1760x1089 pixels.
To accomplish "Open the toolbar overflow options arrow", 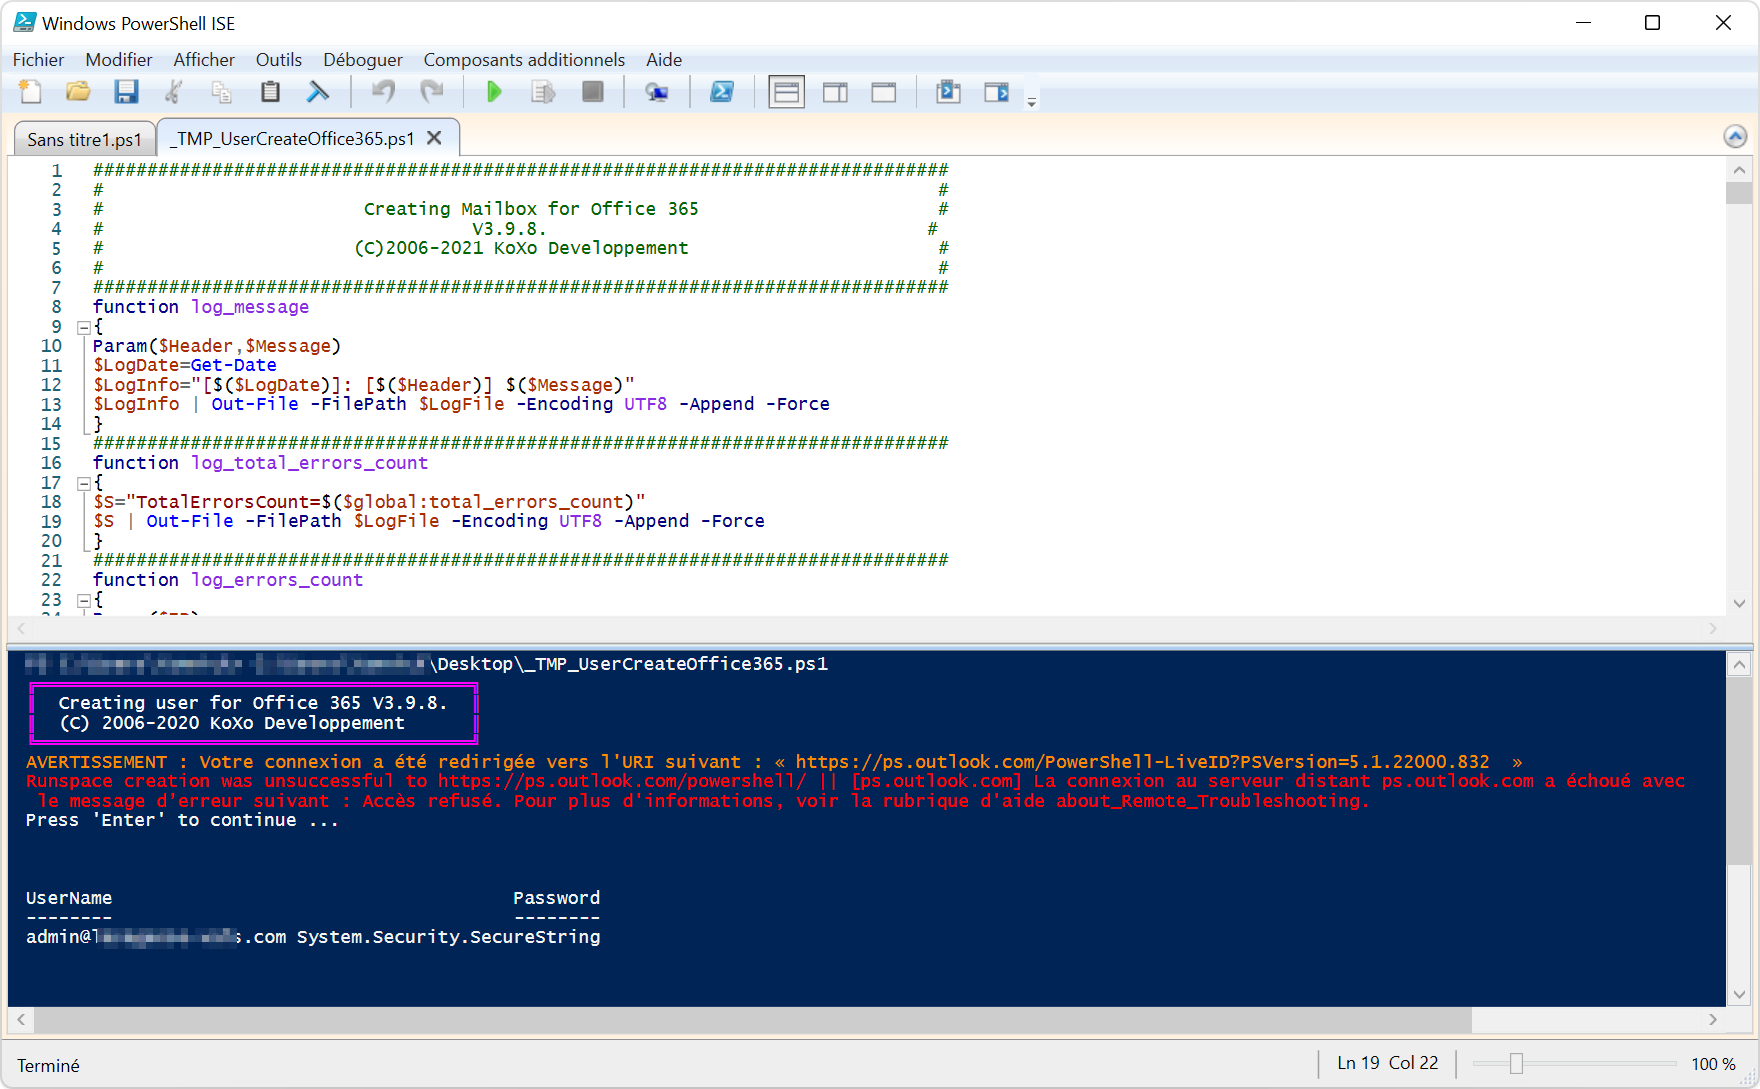I will pyautogui.click(x=1032, y=101).
